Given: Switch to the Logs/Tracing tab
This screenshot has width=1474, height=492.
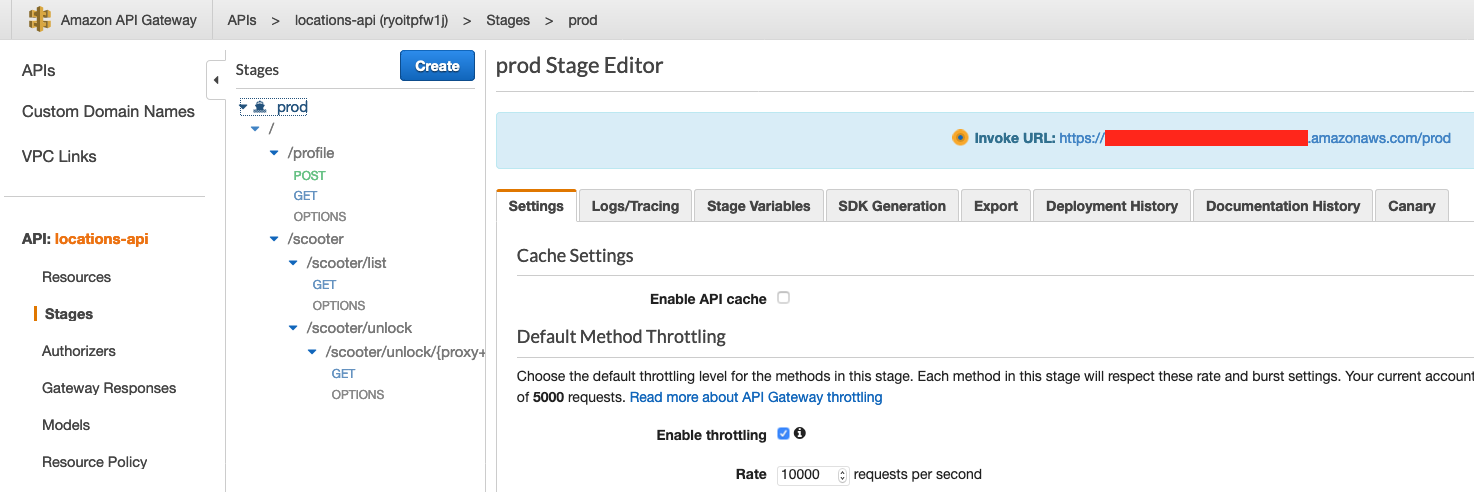Looking at the screenshot, I should pyautogui.click(x=635, y=206).
